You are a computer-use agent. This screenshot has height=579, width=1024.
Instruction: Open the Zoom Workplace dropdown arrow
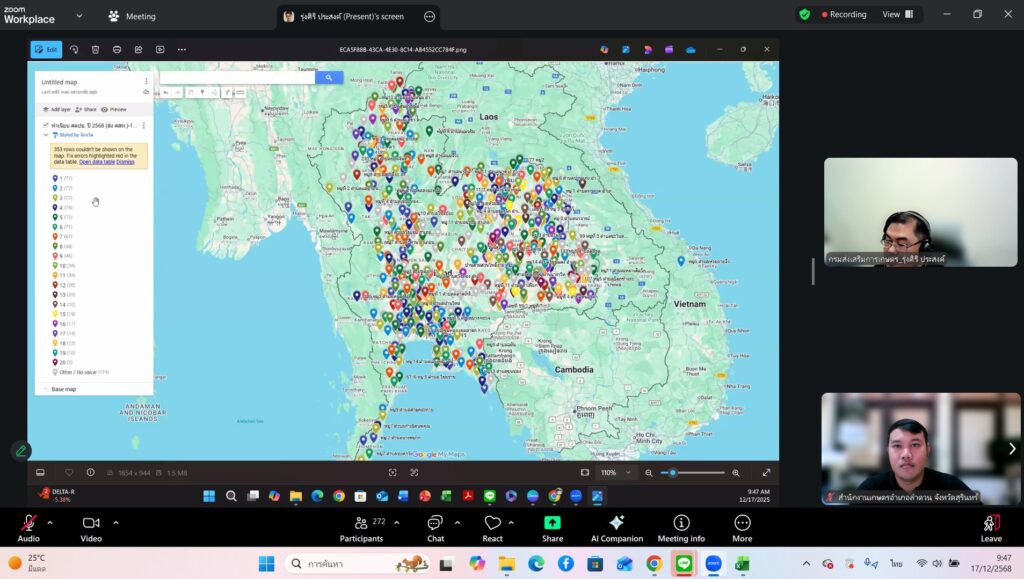point(80,16)
